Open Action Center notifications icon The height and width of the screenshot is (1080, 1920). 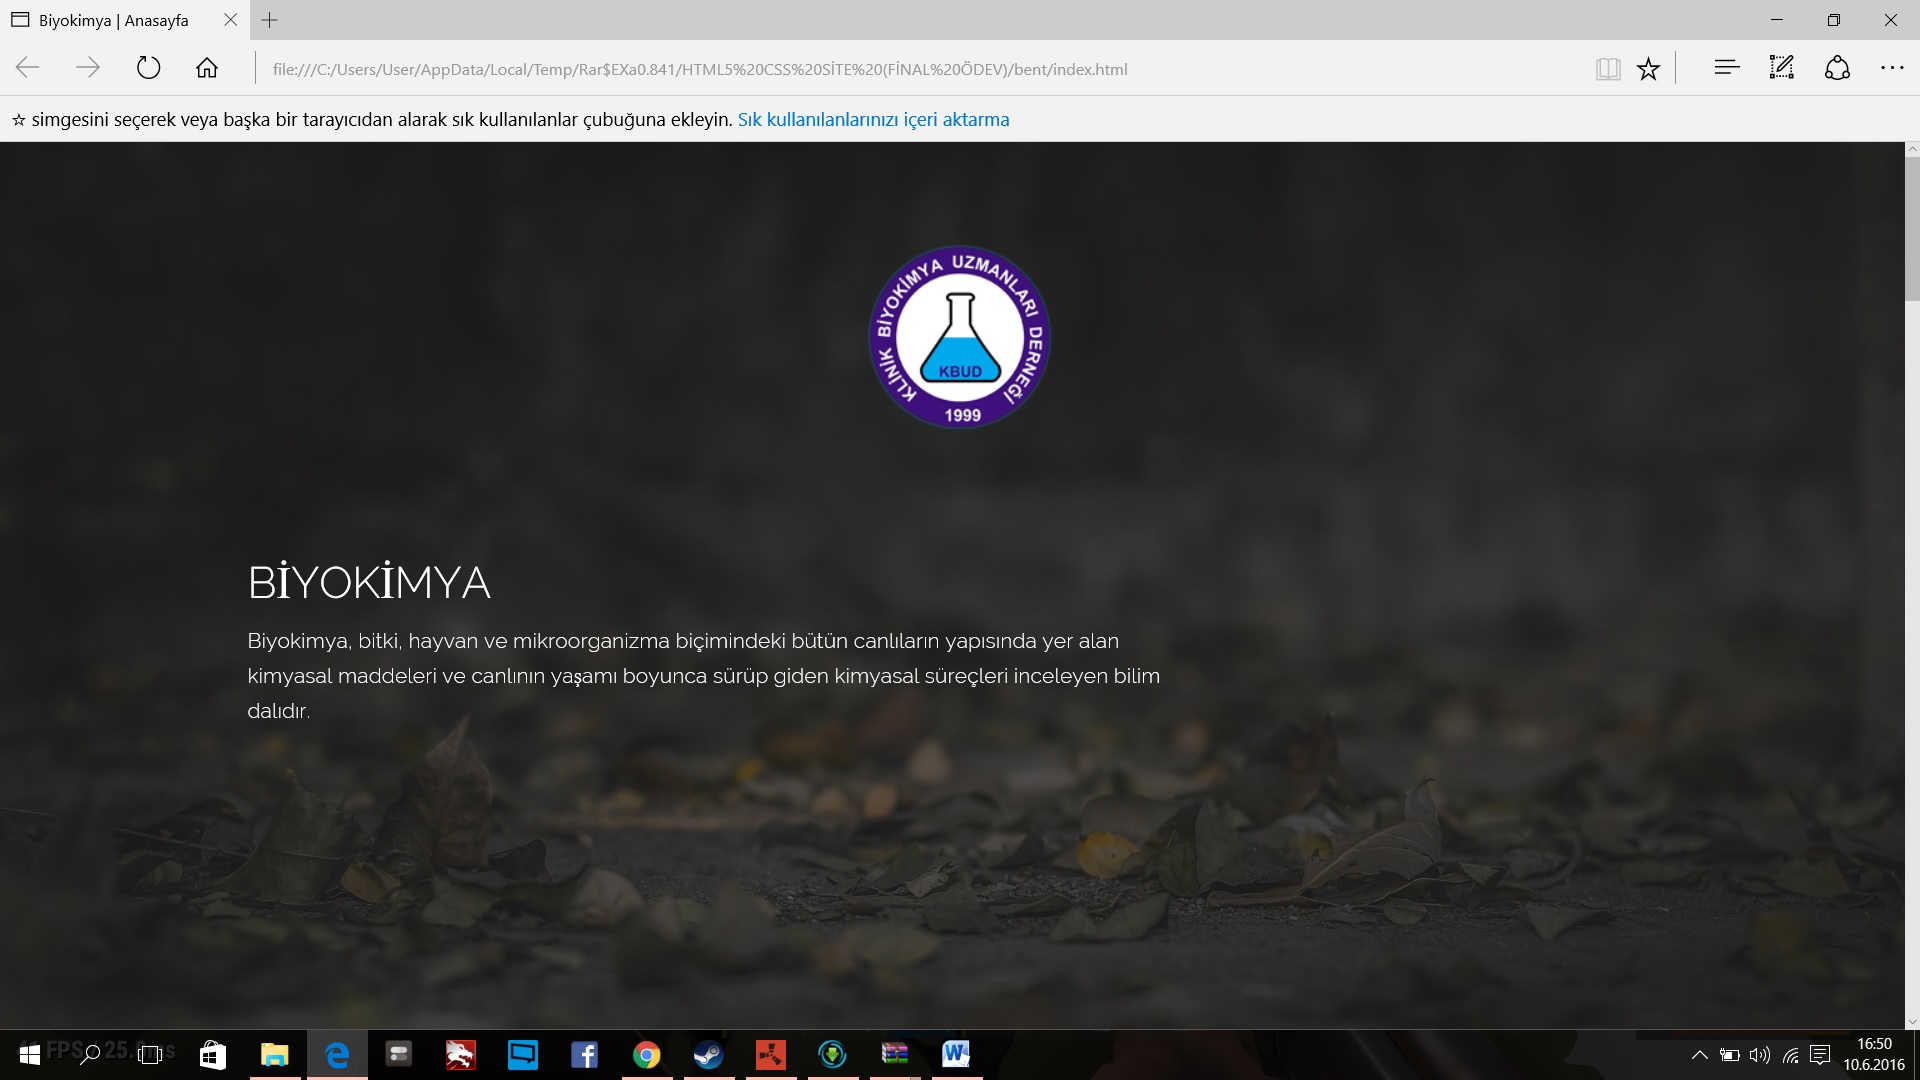click(1820, 1055)
